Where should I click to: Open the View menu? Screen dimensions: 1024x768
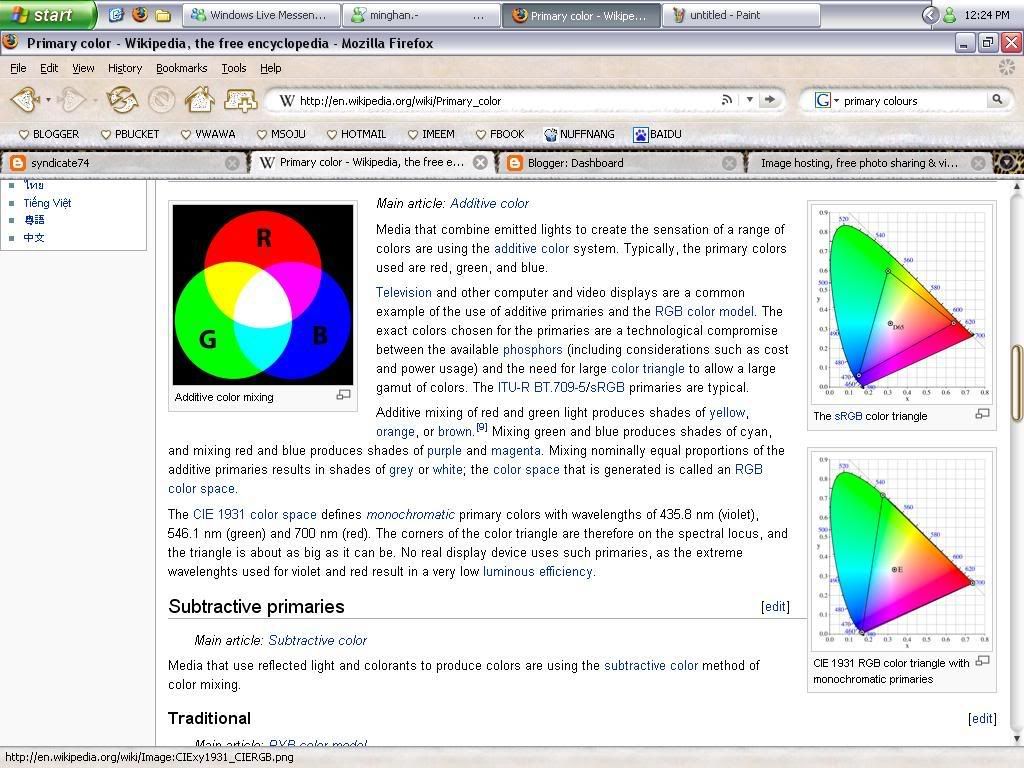[83, 68]
